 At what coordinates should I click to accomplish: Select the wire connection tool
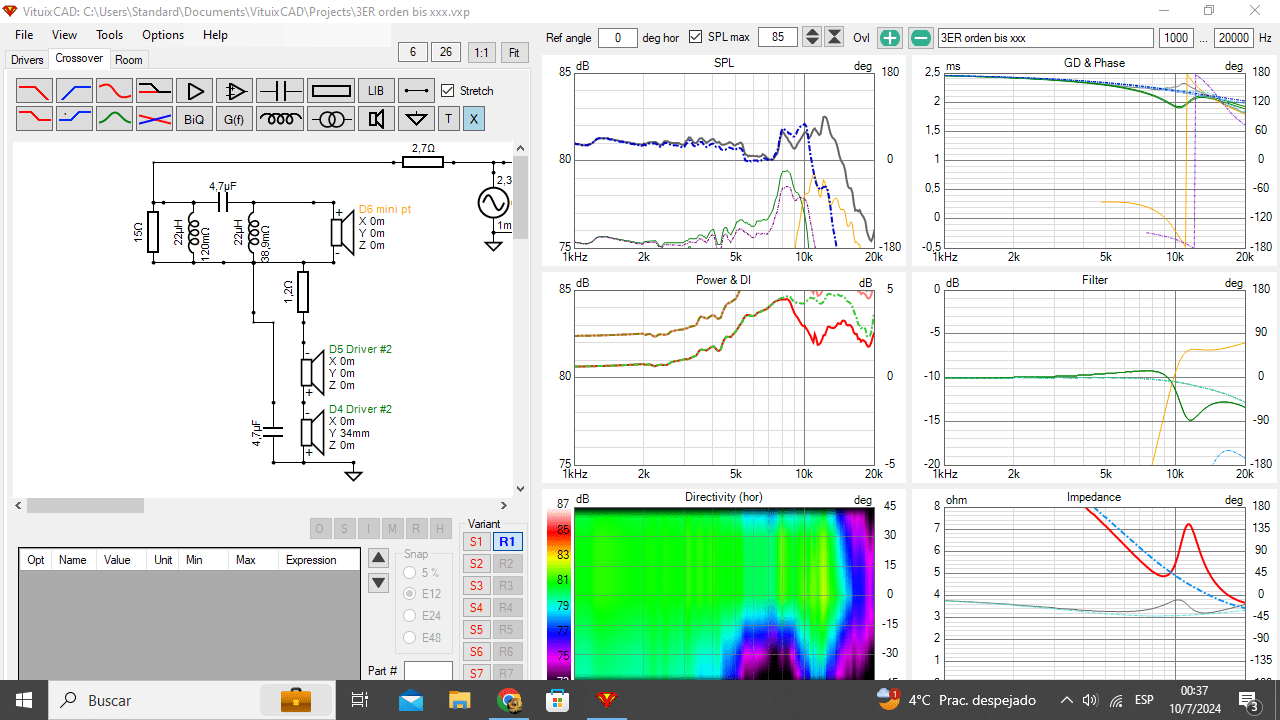click(x=416, y=91)
